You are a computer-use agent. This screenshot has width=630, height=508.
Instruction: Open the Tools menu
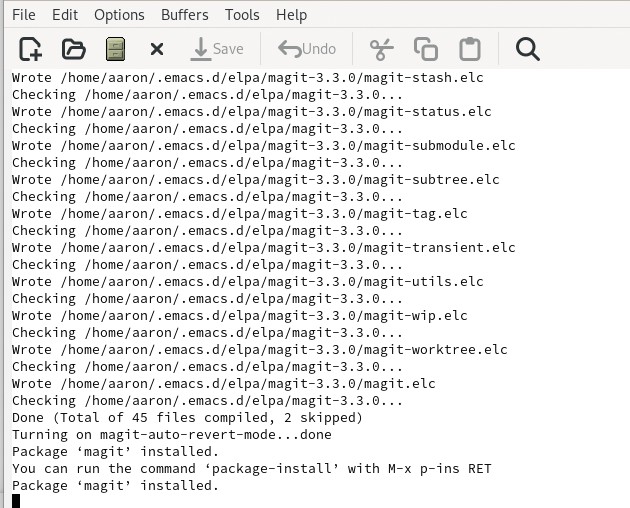pos(242,15)
